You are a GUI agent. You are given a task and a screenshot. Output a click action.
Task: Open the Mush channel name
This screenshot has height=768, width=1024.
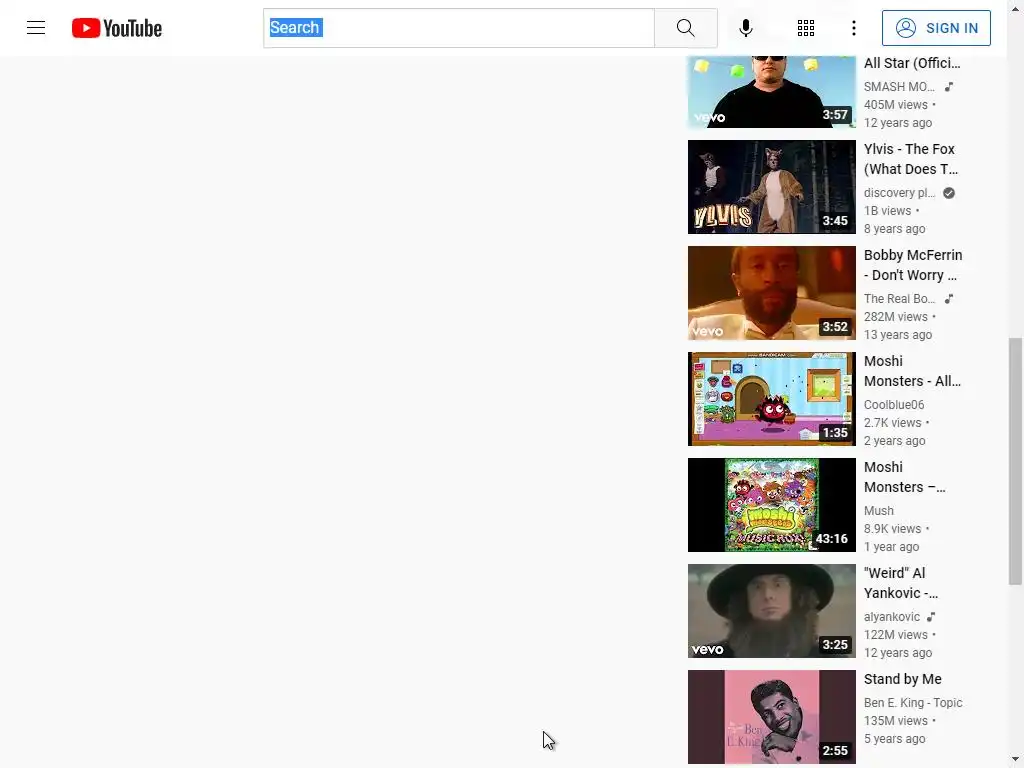click(878, 511)
